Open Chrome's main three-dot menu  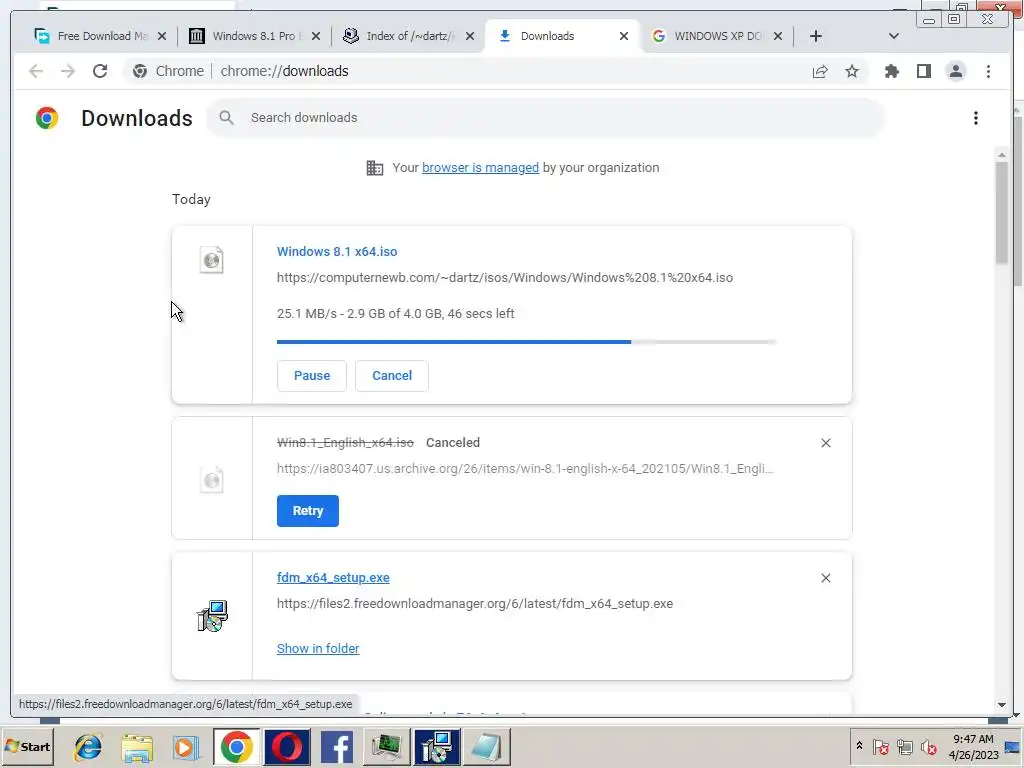pos(988,71)
